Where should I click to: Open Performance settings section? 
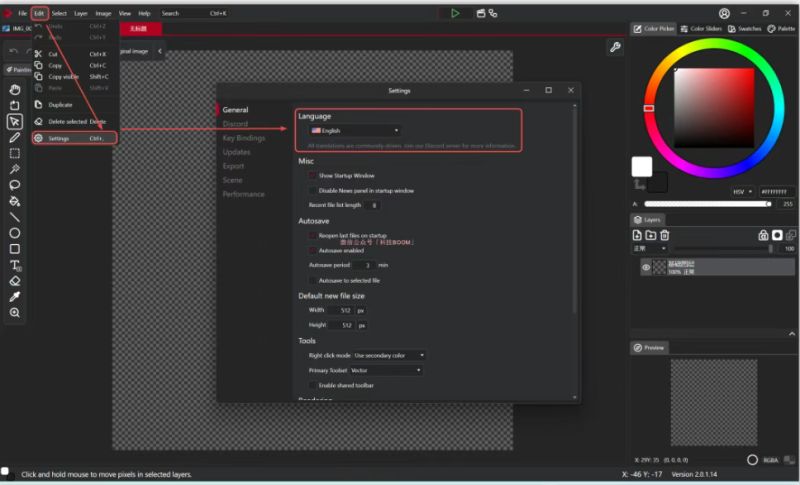[243, 194]
